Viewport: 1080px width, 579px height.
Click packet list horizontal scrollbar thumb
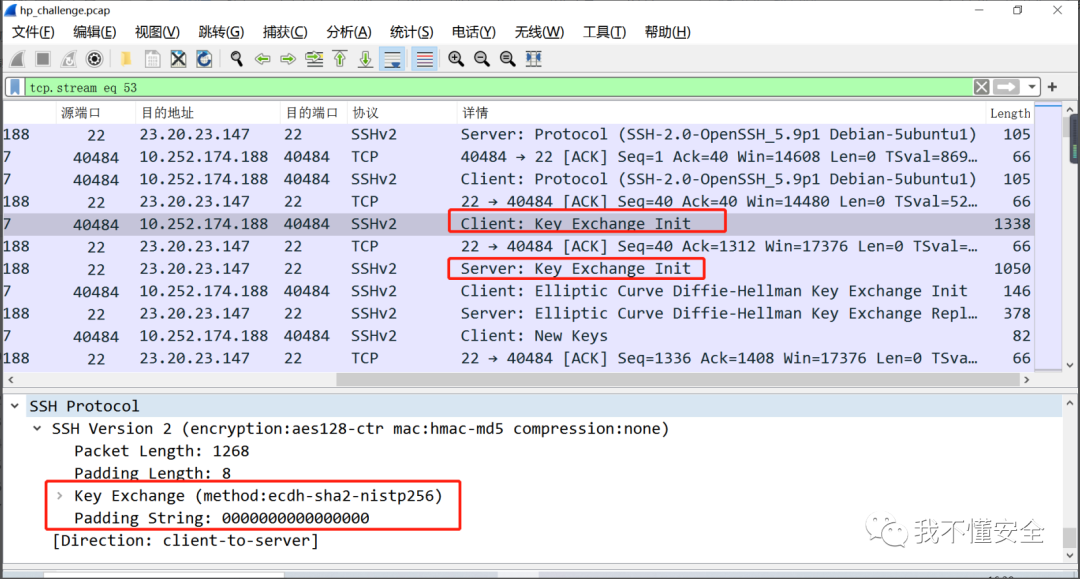click(x=678, y=379)
